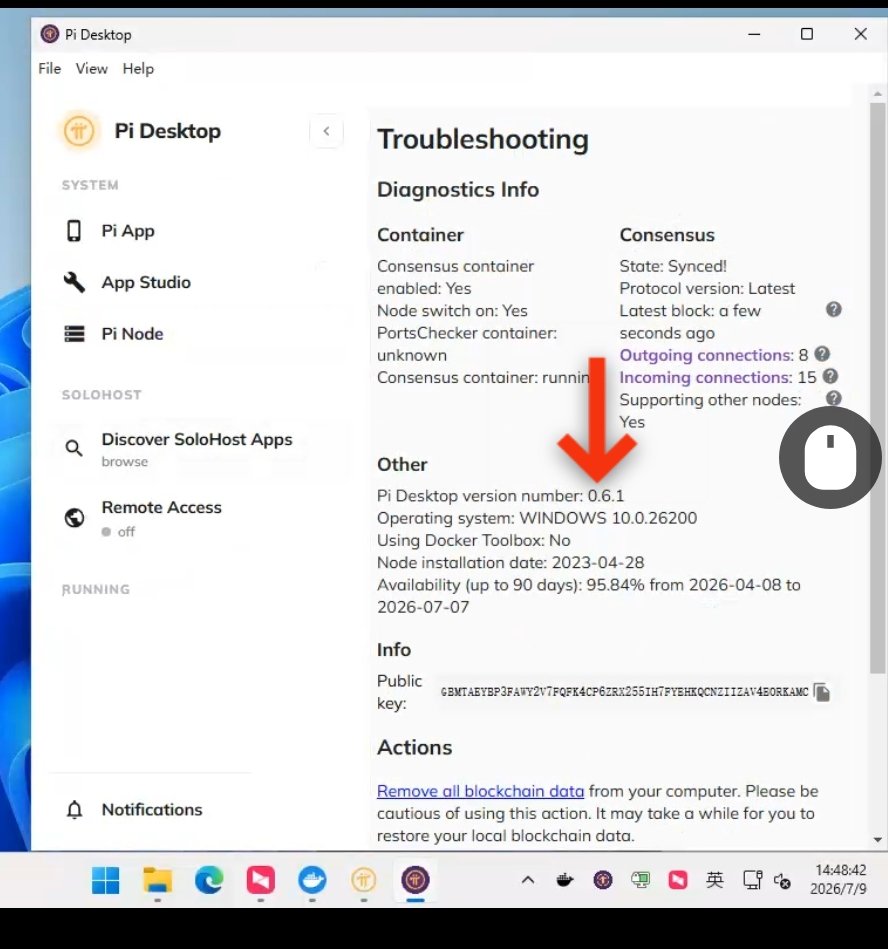Show help for Latest block
The image size is (888, 949).
tap(834, 309)
